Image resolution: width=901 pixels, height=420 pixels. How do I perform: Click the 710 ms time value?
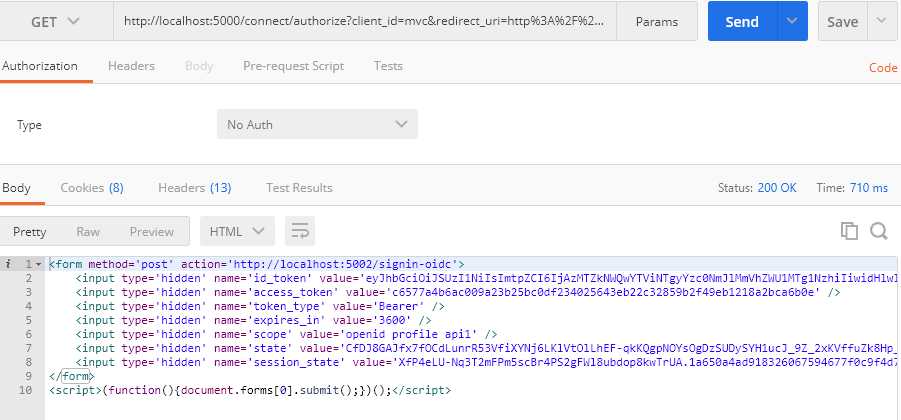868,188
